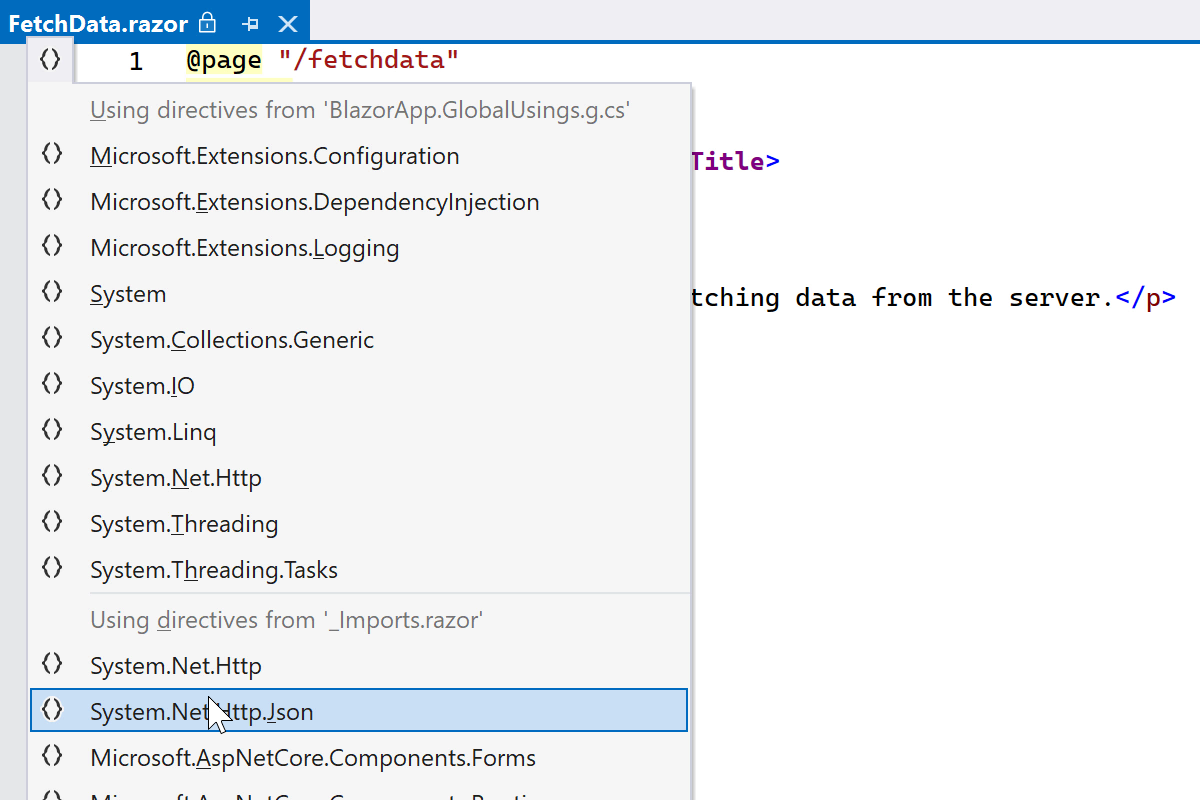Click the icon next to System.IO
The width and height of the screenshot is (1200, 800).
point(52,384)
